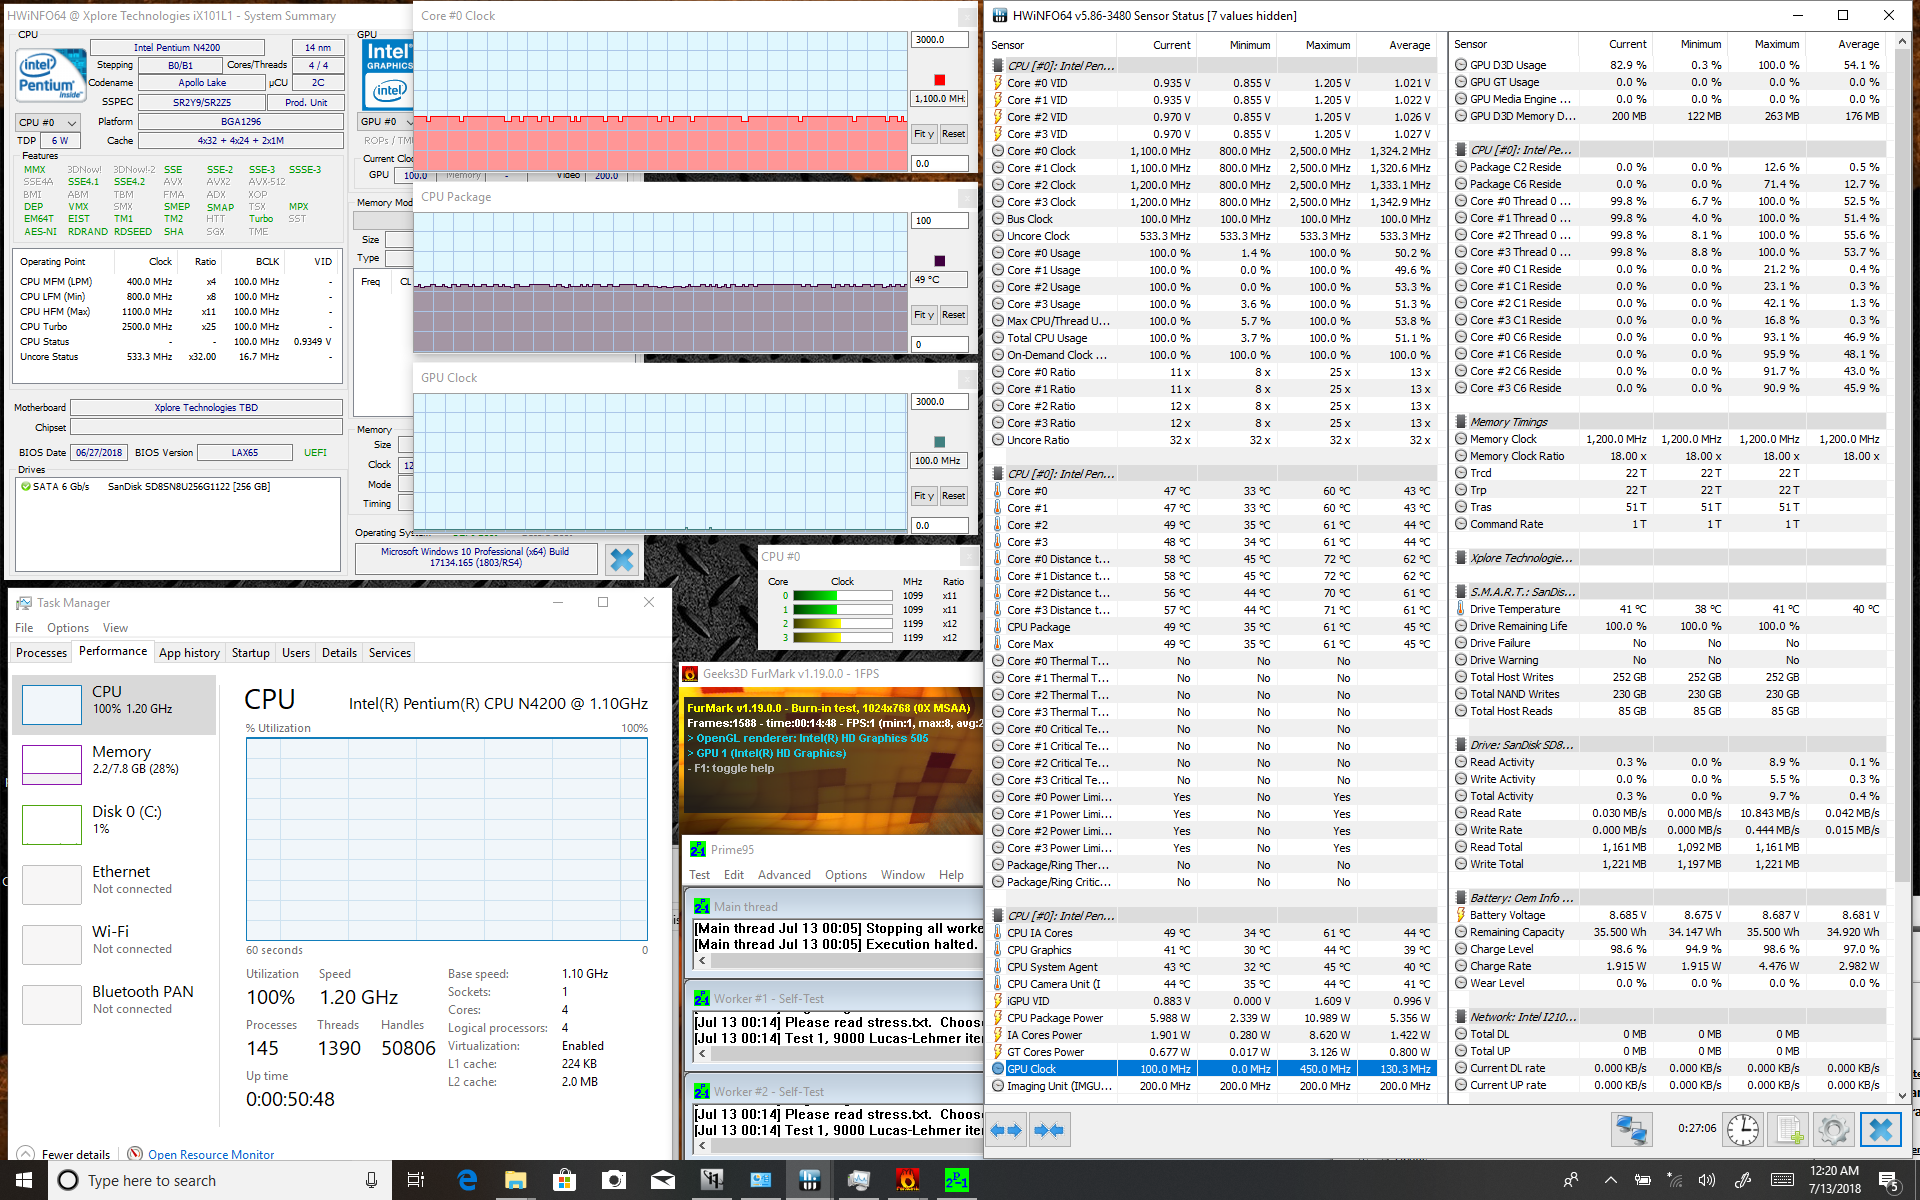
Task: Open FurMark from the Windows taskbar
Action: pyautogui.click(x=907, y=1180)
